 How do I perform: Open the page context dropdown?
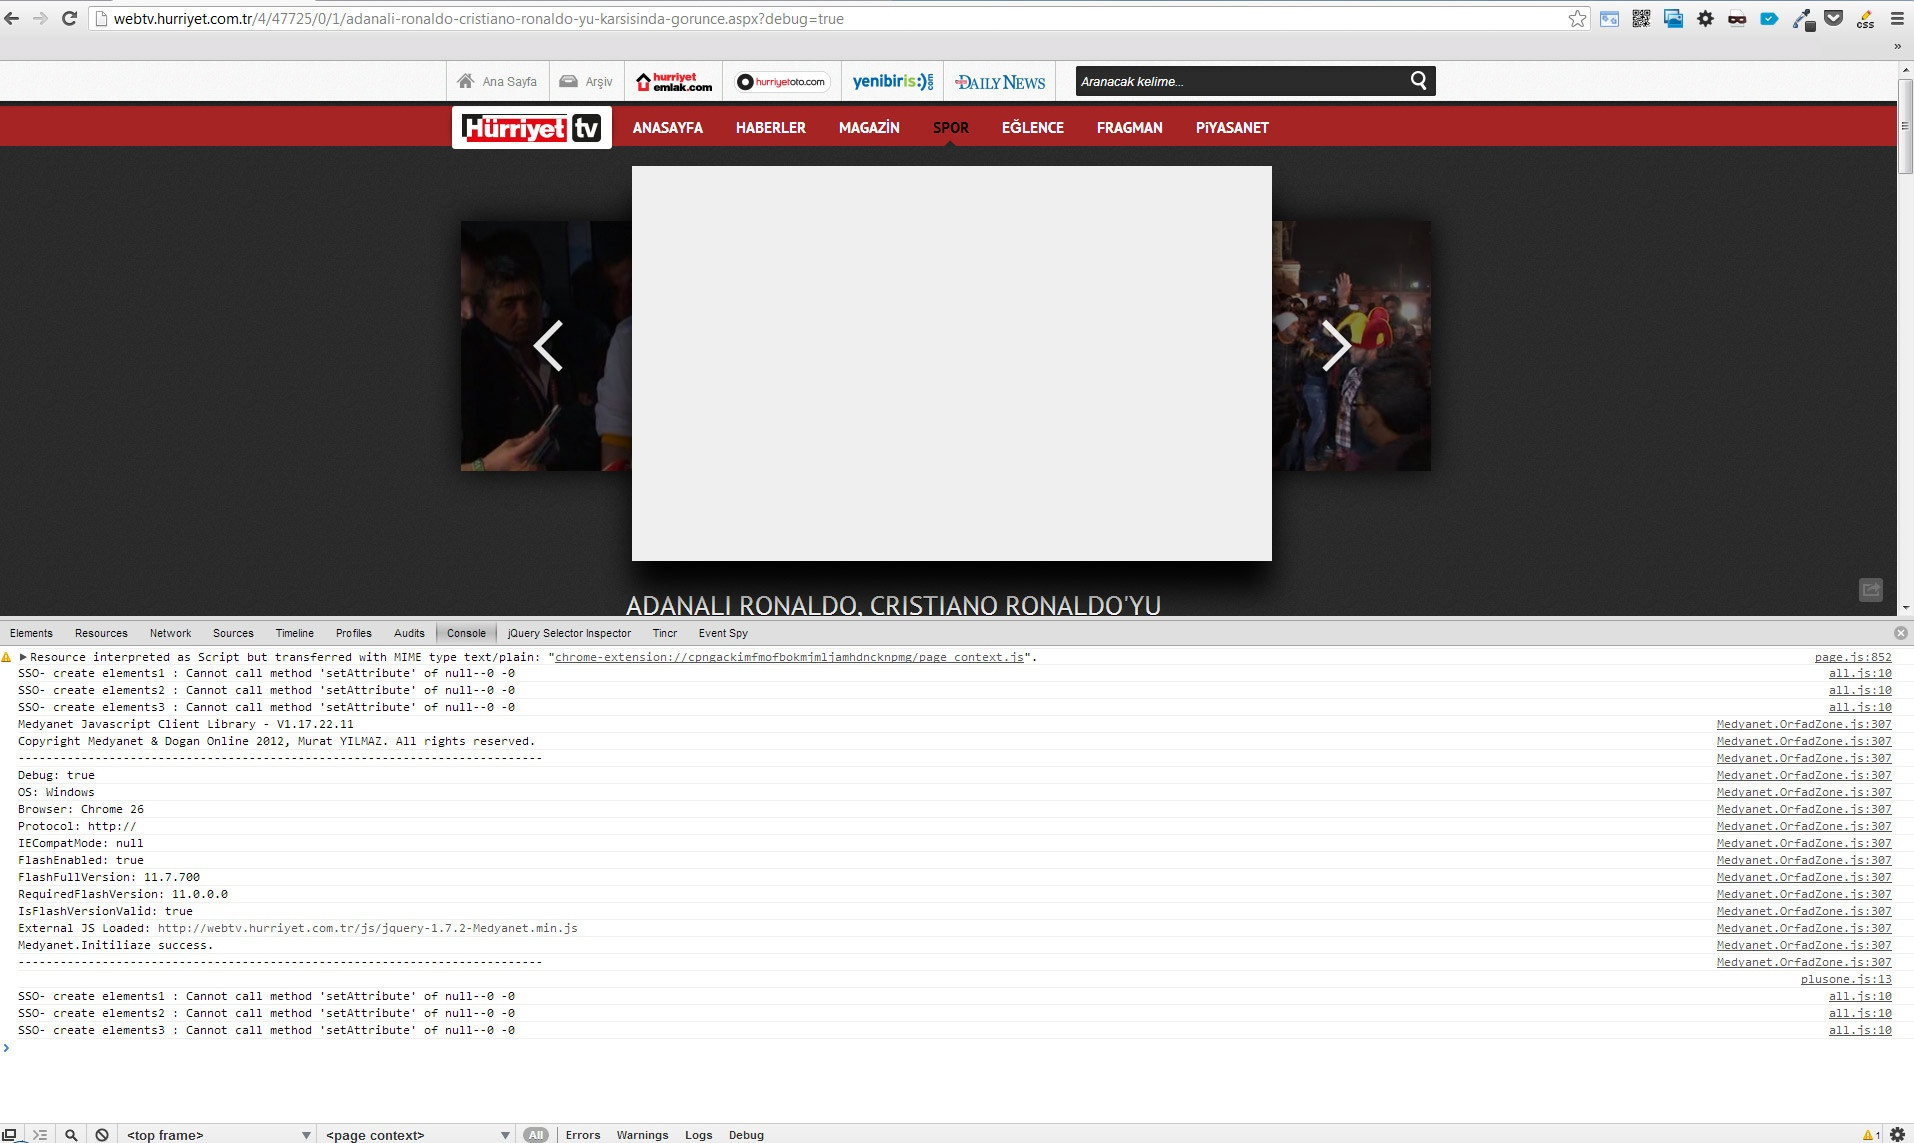417,1134
